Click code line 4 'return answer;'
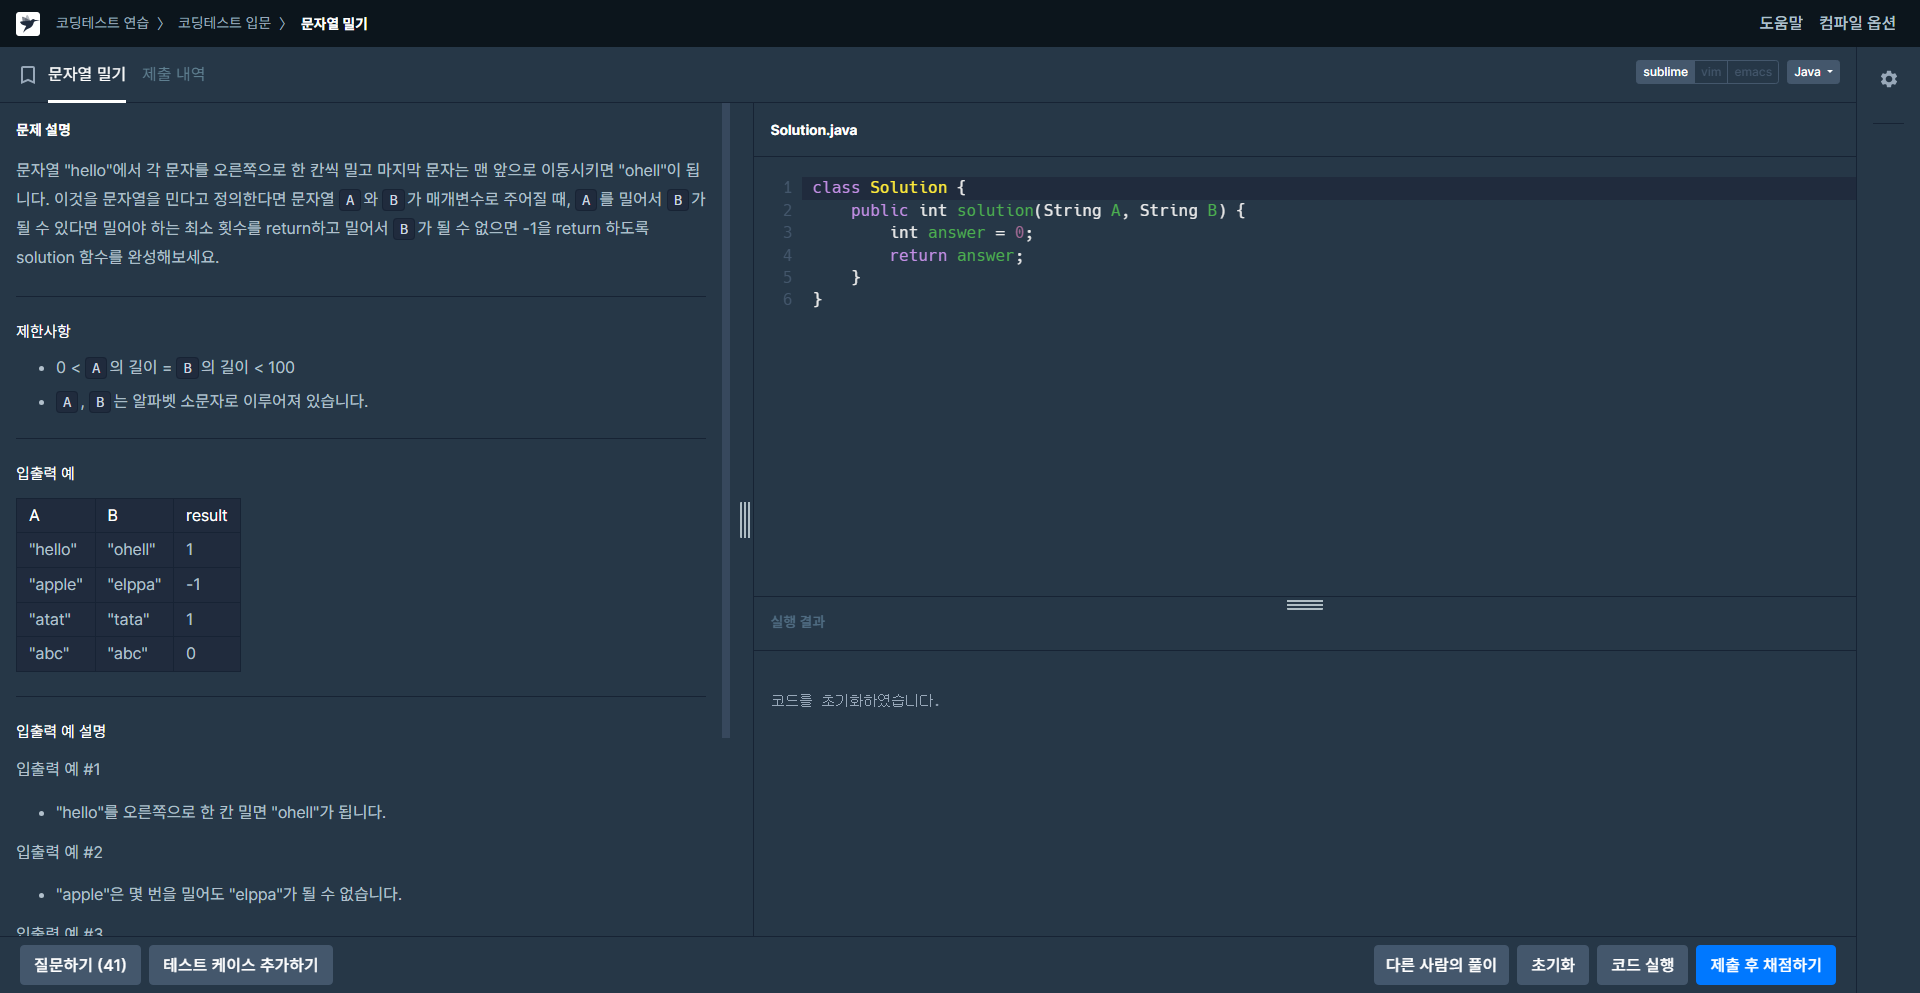The image size is (1920, 993). [x=956, y=256]
